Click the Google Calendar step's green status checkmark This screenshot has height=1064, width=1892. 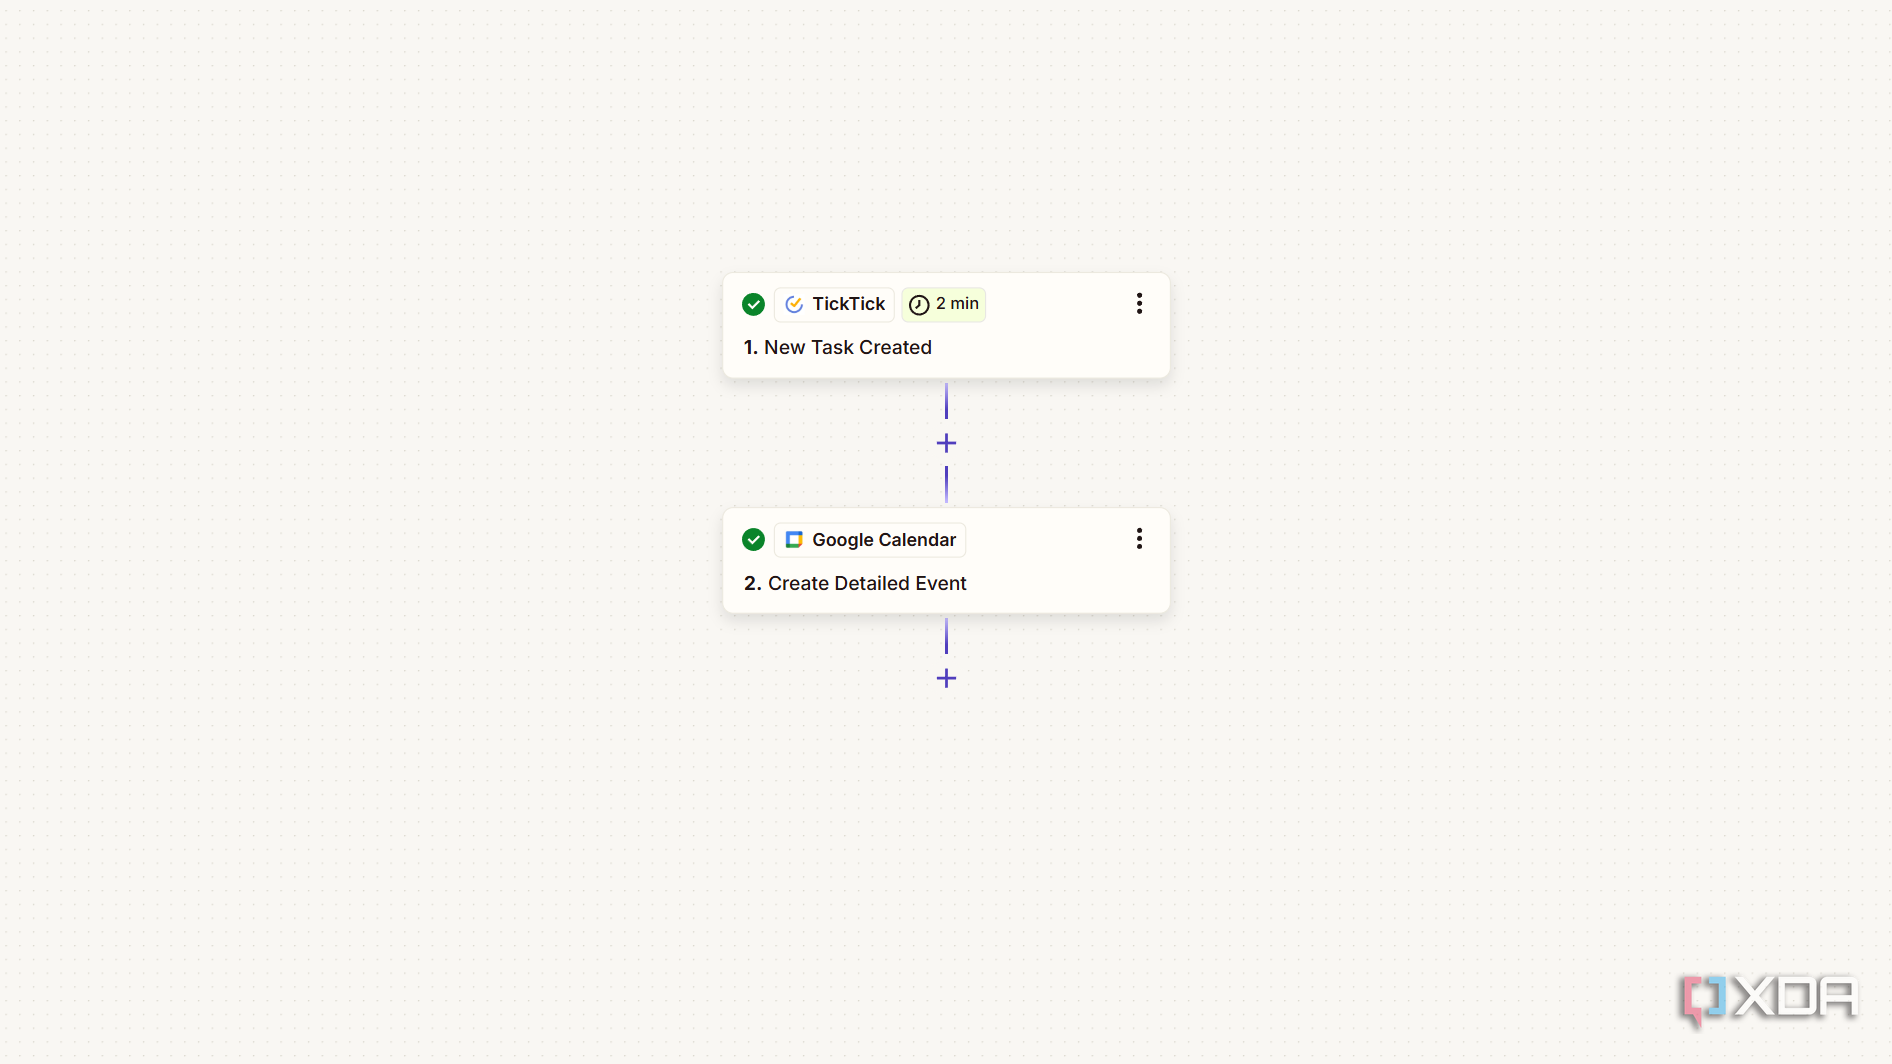754,540
